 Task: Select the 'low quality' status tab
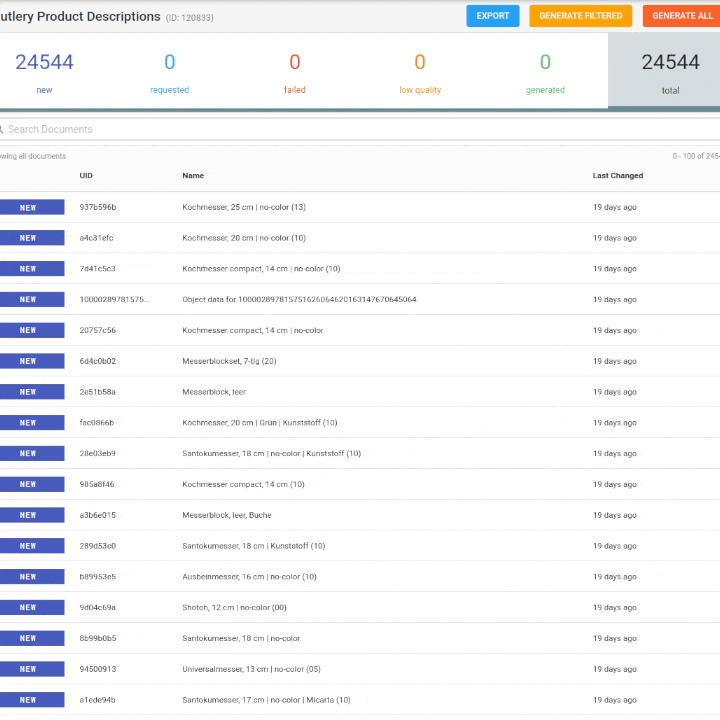(x=420, y=71)
